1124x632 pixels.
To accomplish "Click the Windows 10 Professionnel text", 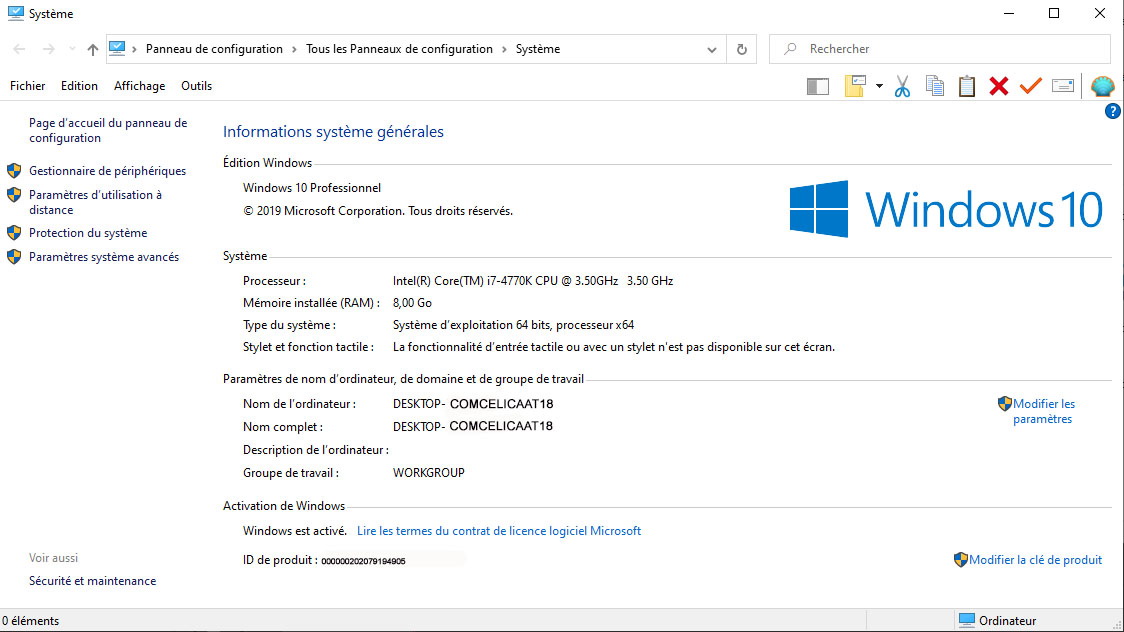I will (x=312, y=188).
